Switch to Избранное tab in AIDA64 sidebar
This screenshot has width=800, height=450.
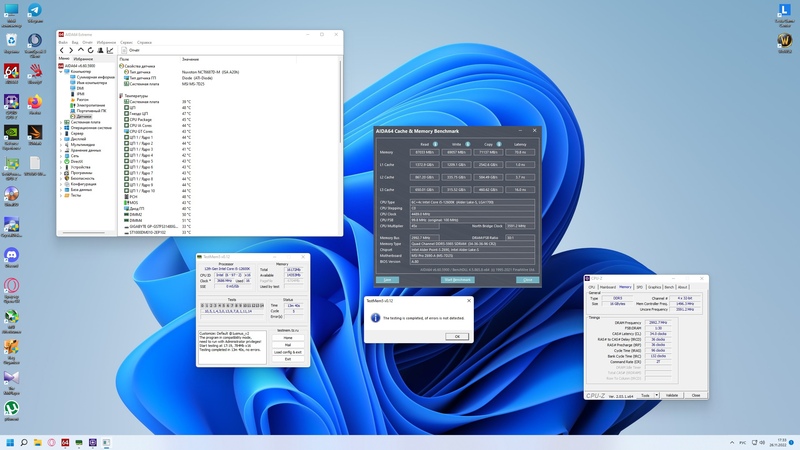coord(83,59)
